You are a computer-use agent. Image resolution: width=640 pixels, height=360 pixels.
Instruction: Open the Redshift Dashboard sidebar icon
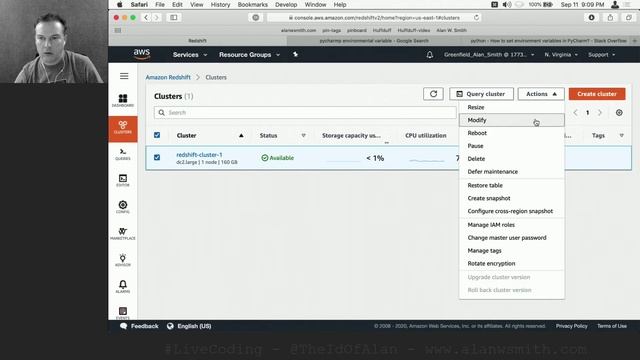(123, 100)
